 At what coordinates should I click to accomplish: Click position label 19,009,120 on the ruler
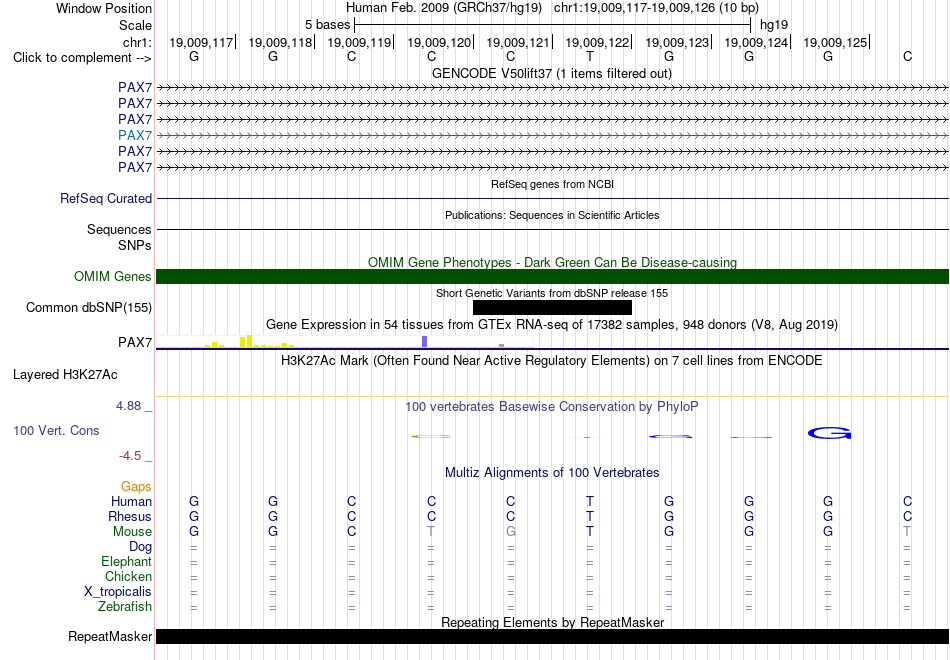click(439, 42)
